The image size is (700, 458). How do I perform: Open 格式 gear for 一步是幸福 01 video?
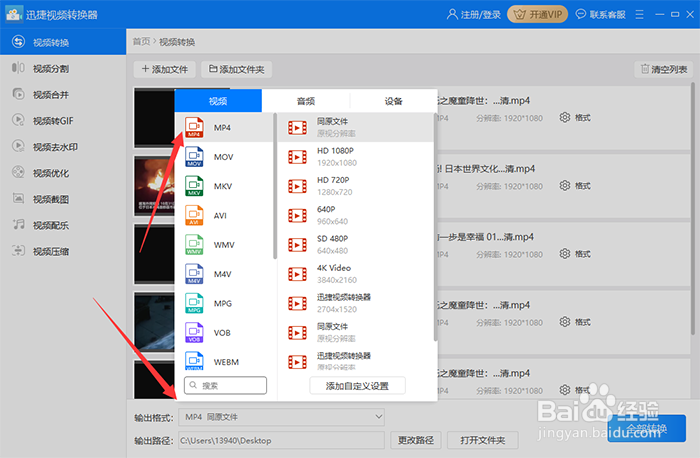pos(565,254)
